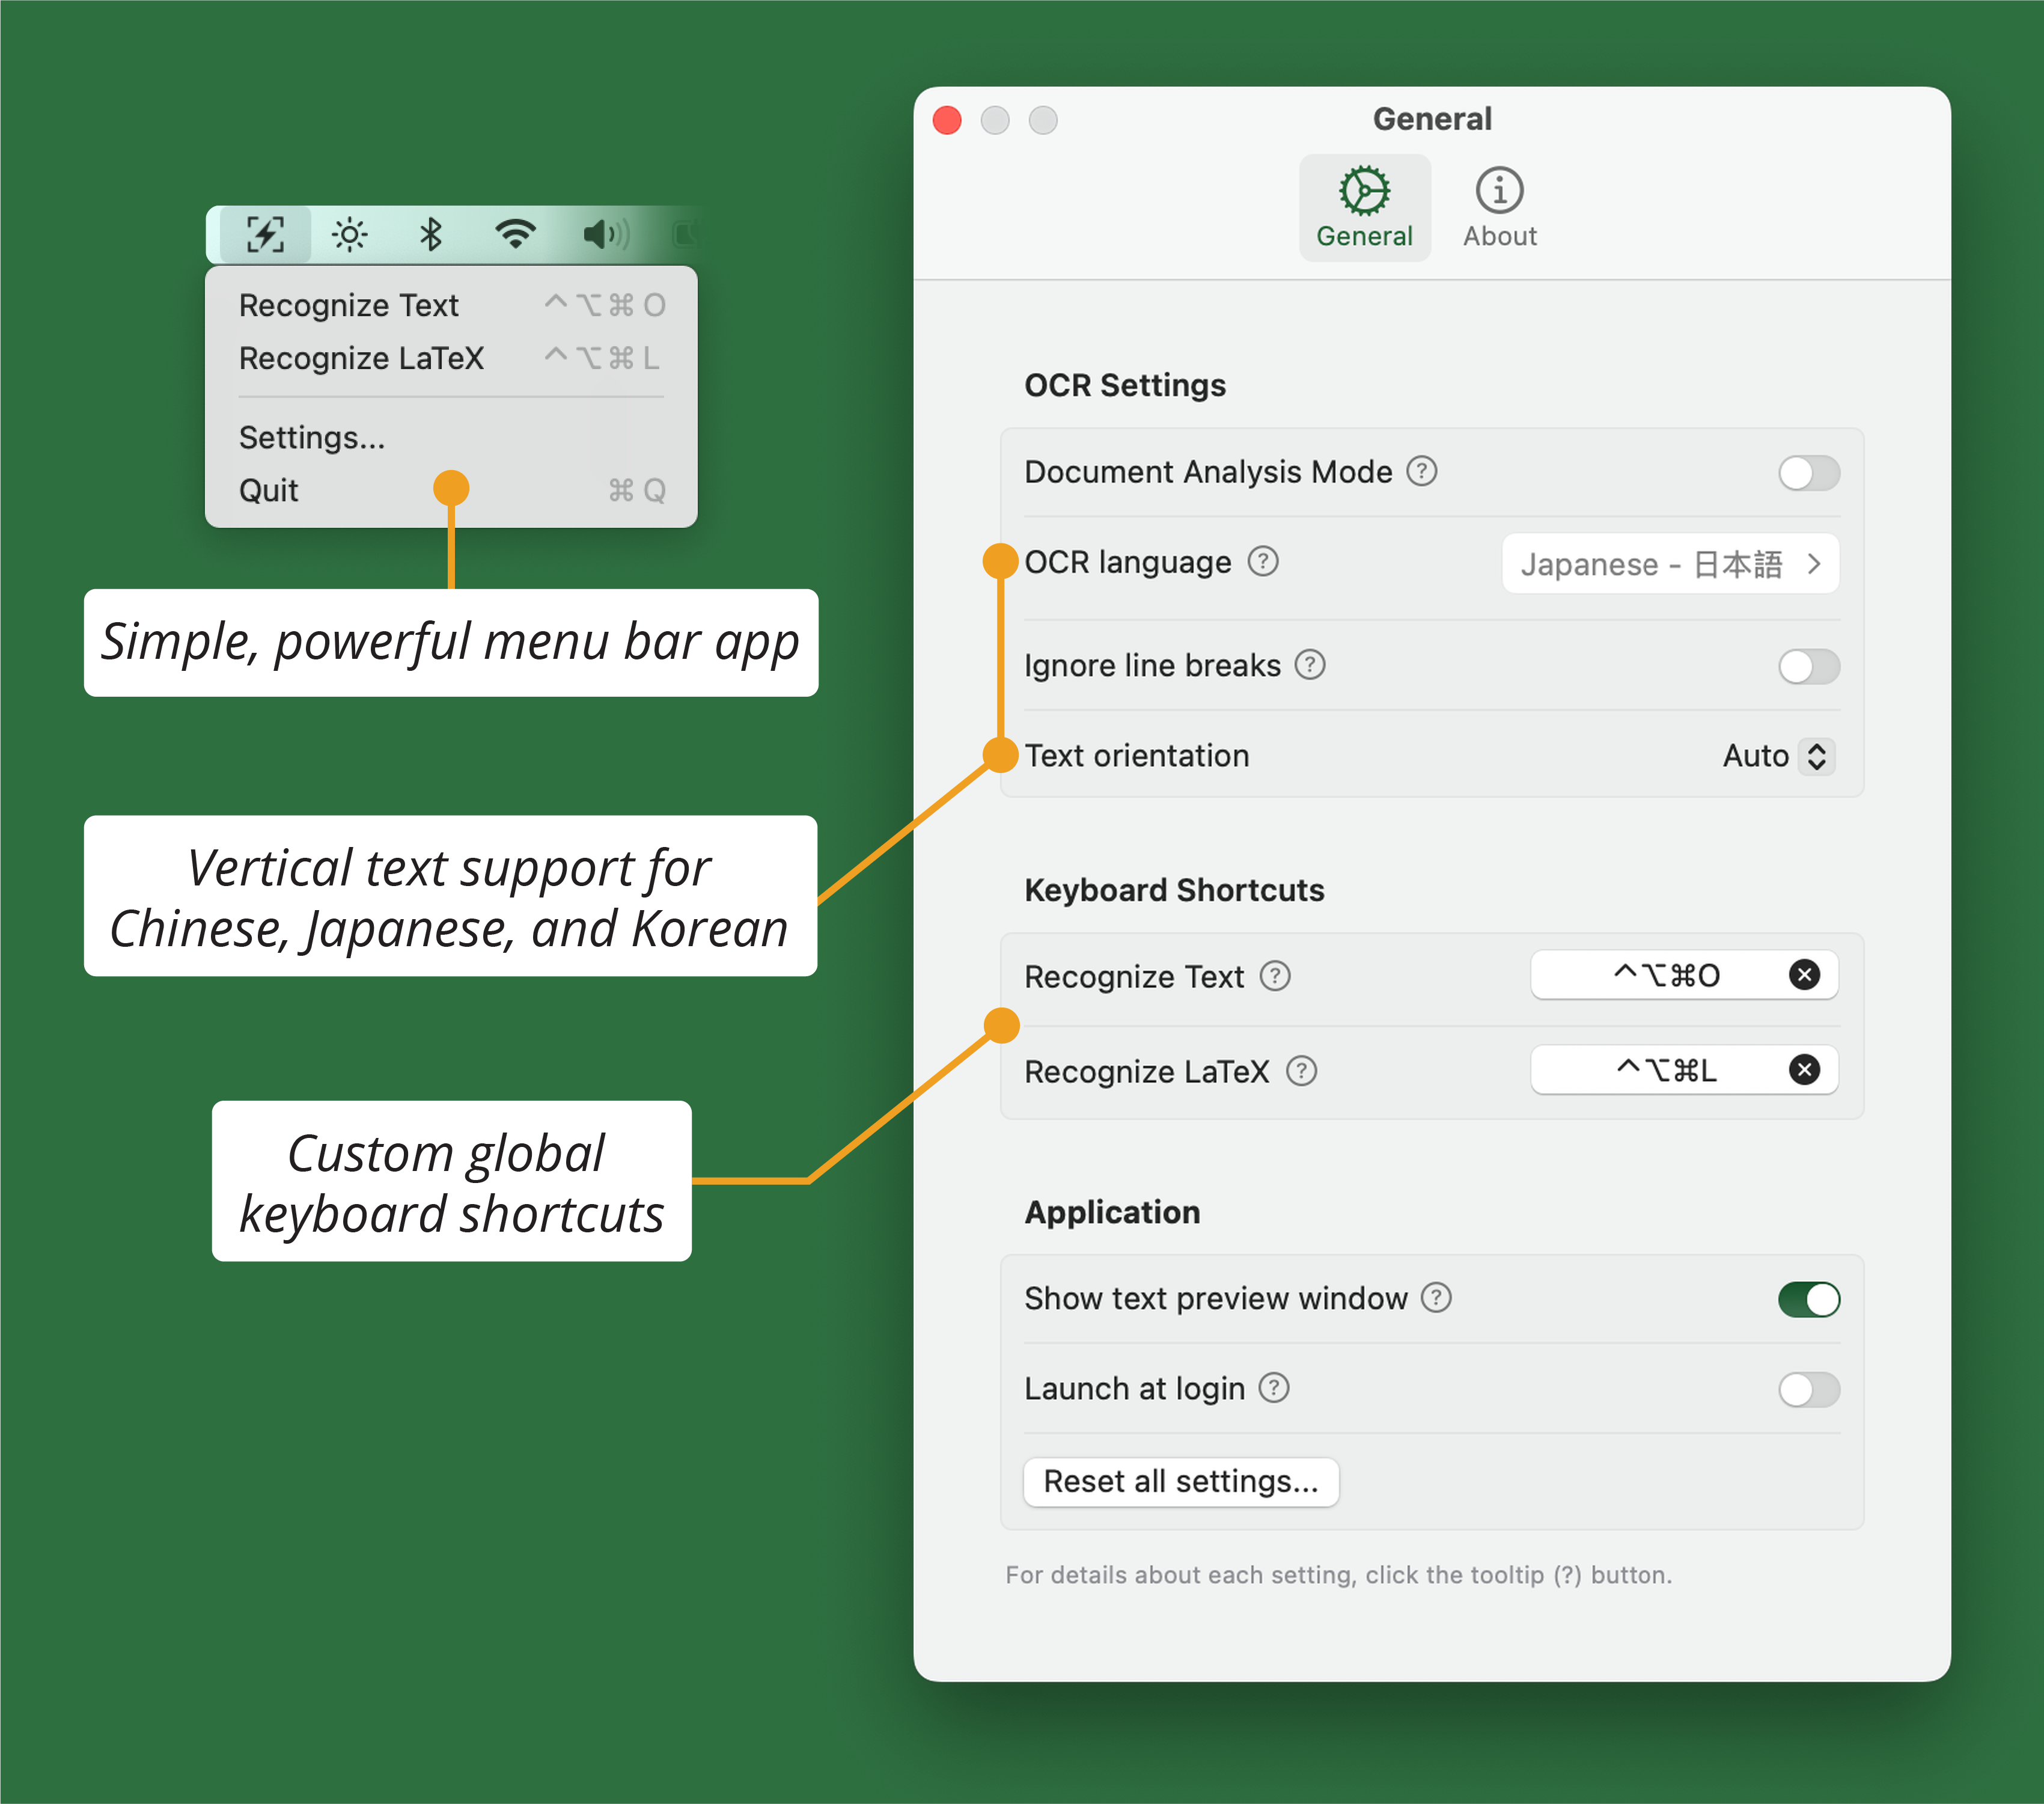
Task: Open the Wi-Fi menu bar icon
Action: [x=515, y=234]
